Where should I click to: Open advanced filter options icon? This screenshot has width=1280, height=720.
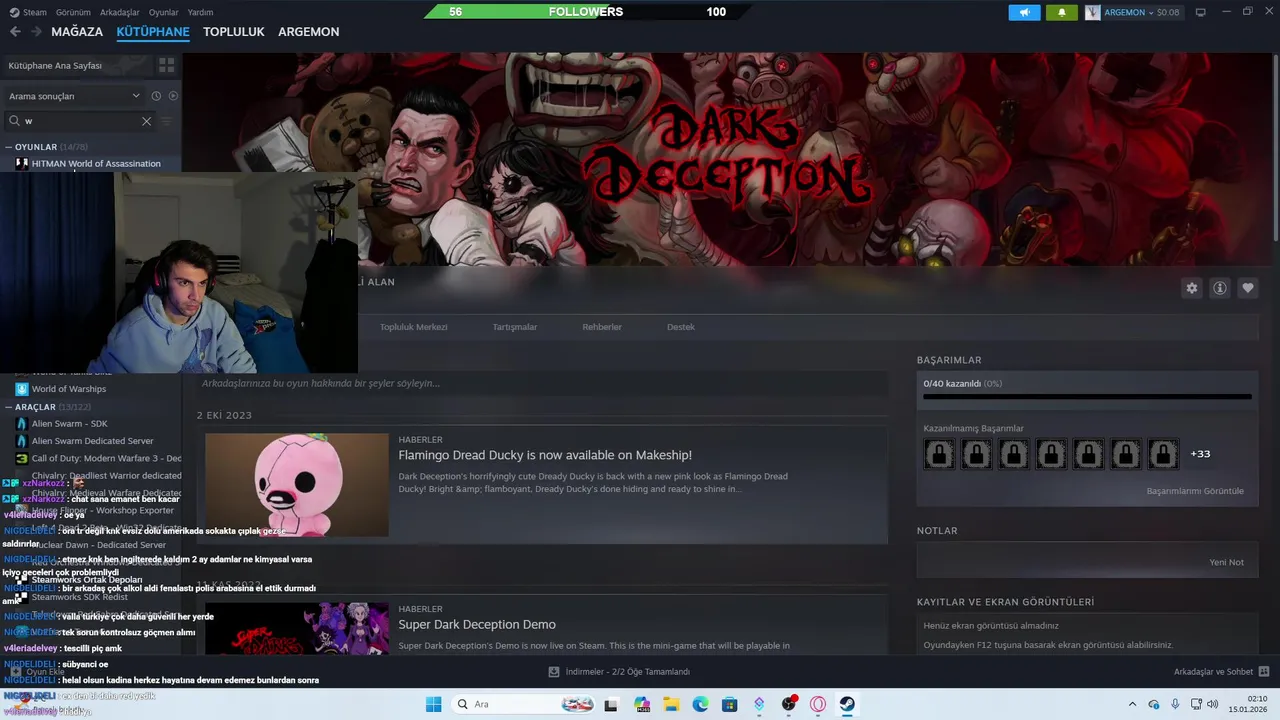coord(167,121)
